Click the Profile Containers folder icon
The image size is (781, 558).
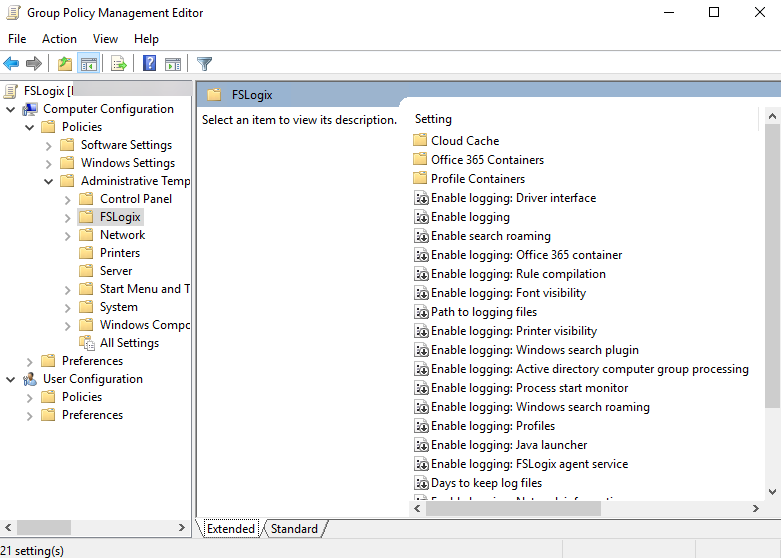click(420, 178)
